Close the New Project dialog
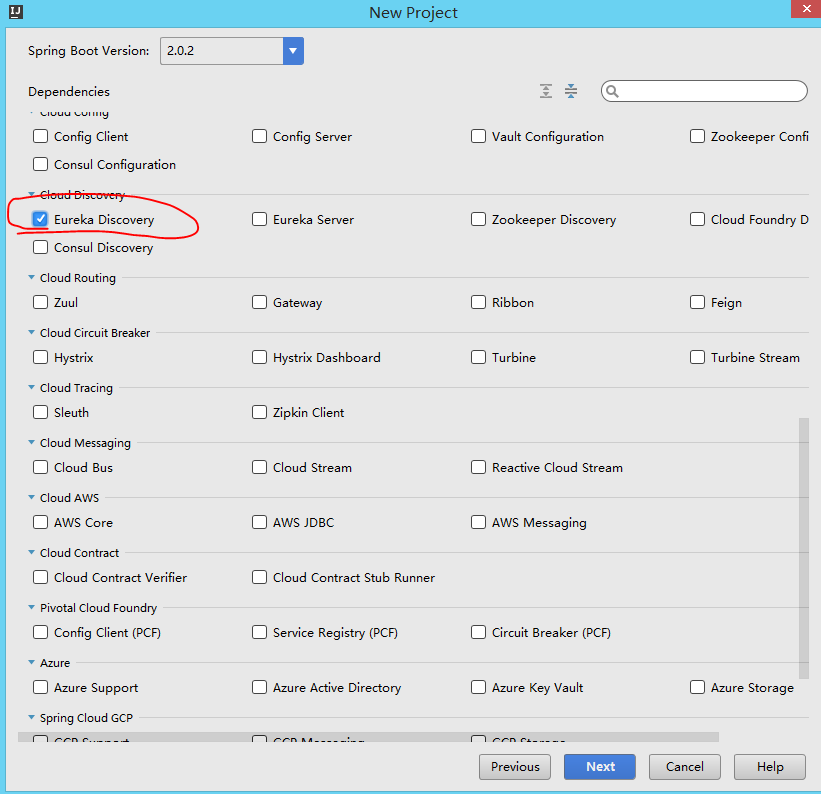The image size is (821, 794). [x=806, y=9]
